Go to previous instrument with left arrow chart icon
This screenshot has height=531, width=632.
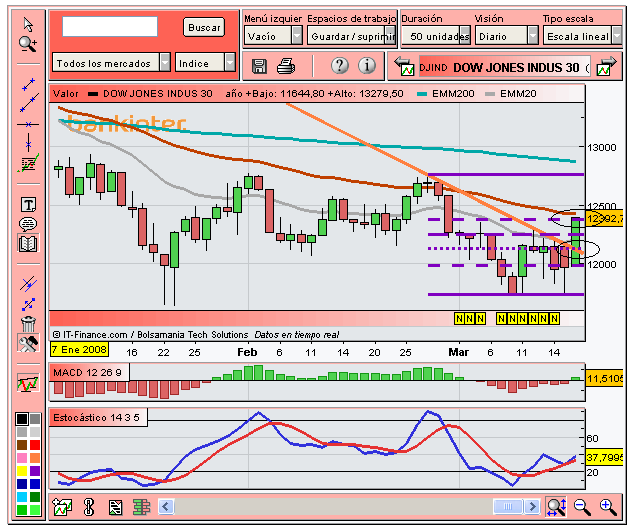404,66
